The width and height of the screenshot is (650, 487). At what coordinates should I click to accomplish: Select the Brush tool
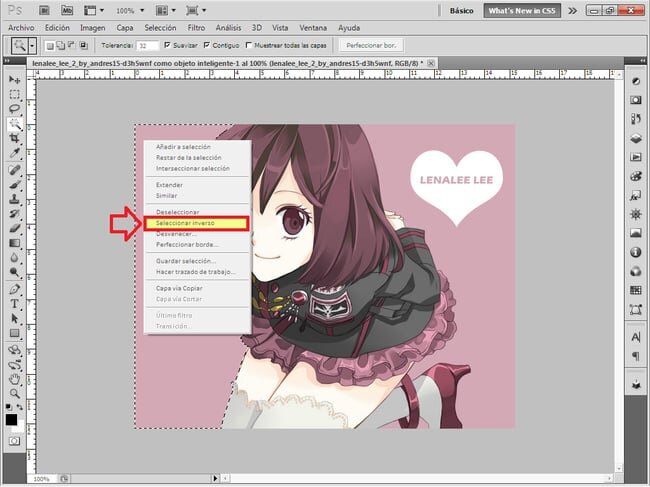tap(15, 184)
